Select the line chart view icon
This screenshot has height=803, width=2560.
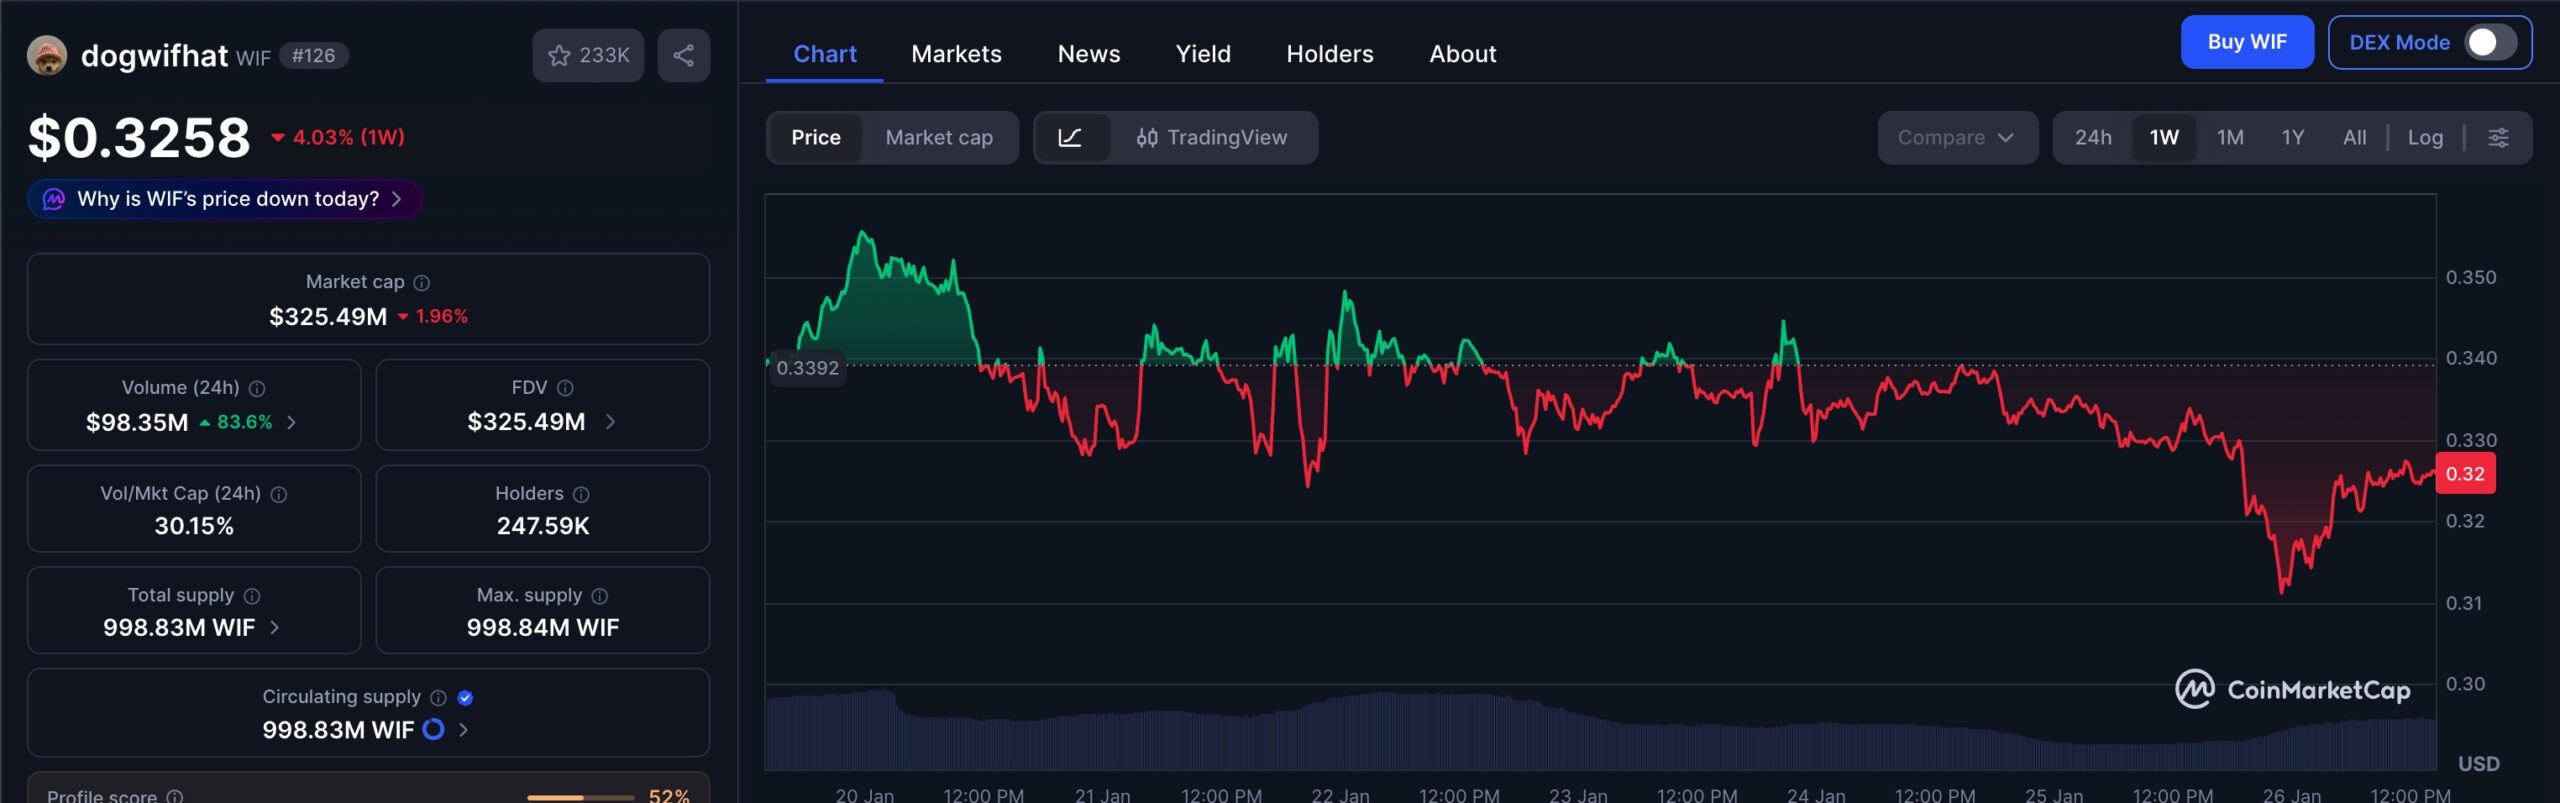[x=1070, y=138]
